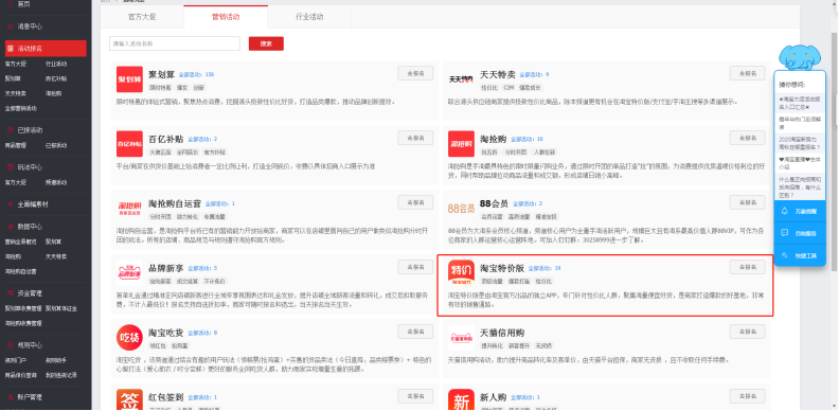The image size is (839, 411).
Task: Open 规则助手 under 规则中心
Action: pos(56,360)
